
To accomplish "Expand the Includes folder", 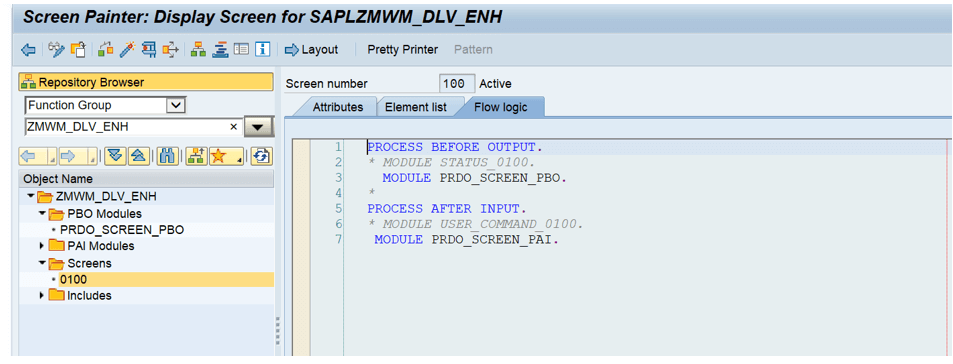I will tap(41, 296).
